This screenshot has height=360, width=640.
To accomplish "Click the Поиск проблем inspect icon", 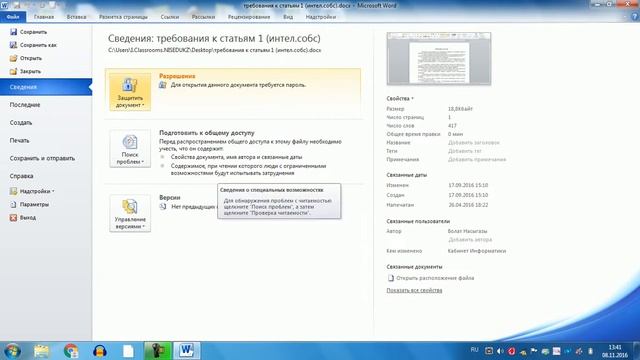I will click(129, 142).
